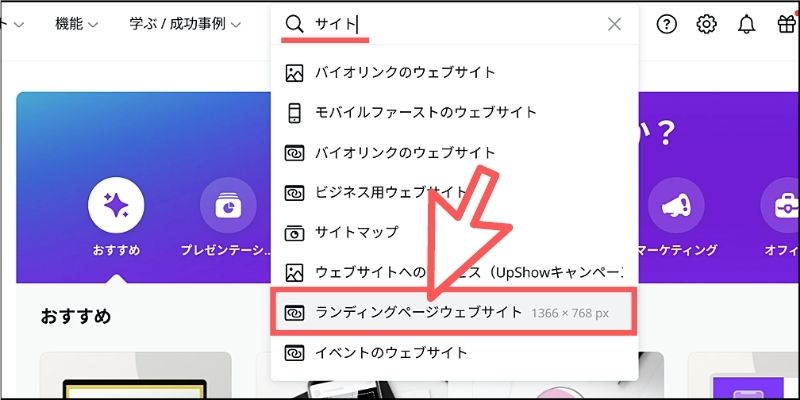The image size is (800, 400).
Task: Click the link icon beside ビジネス用ウェブサイト
Action: coord(294,192)
